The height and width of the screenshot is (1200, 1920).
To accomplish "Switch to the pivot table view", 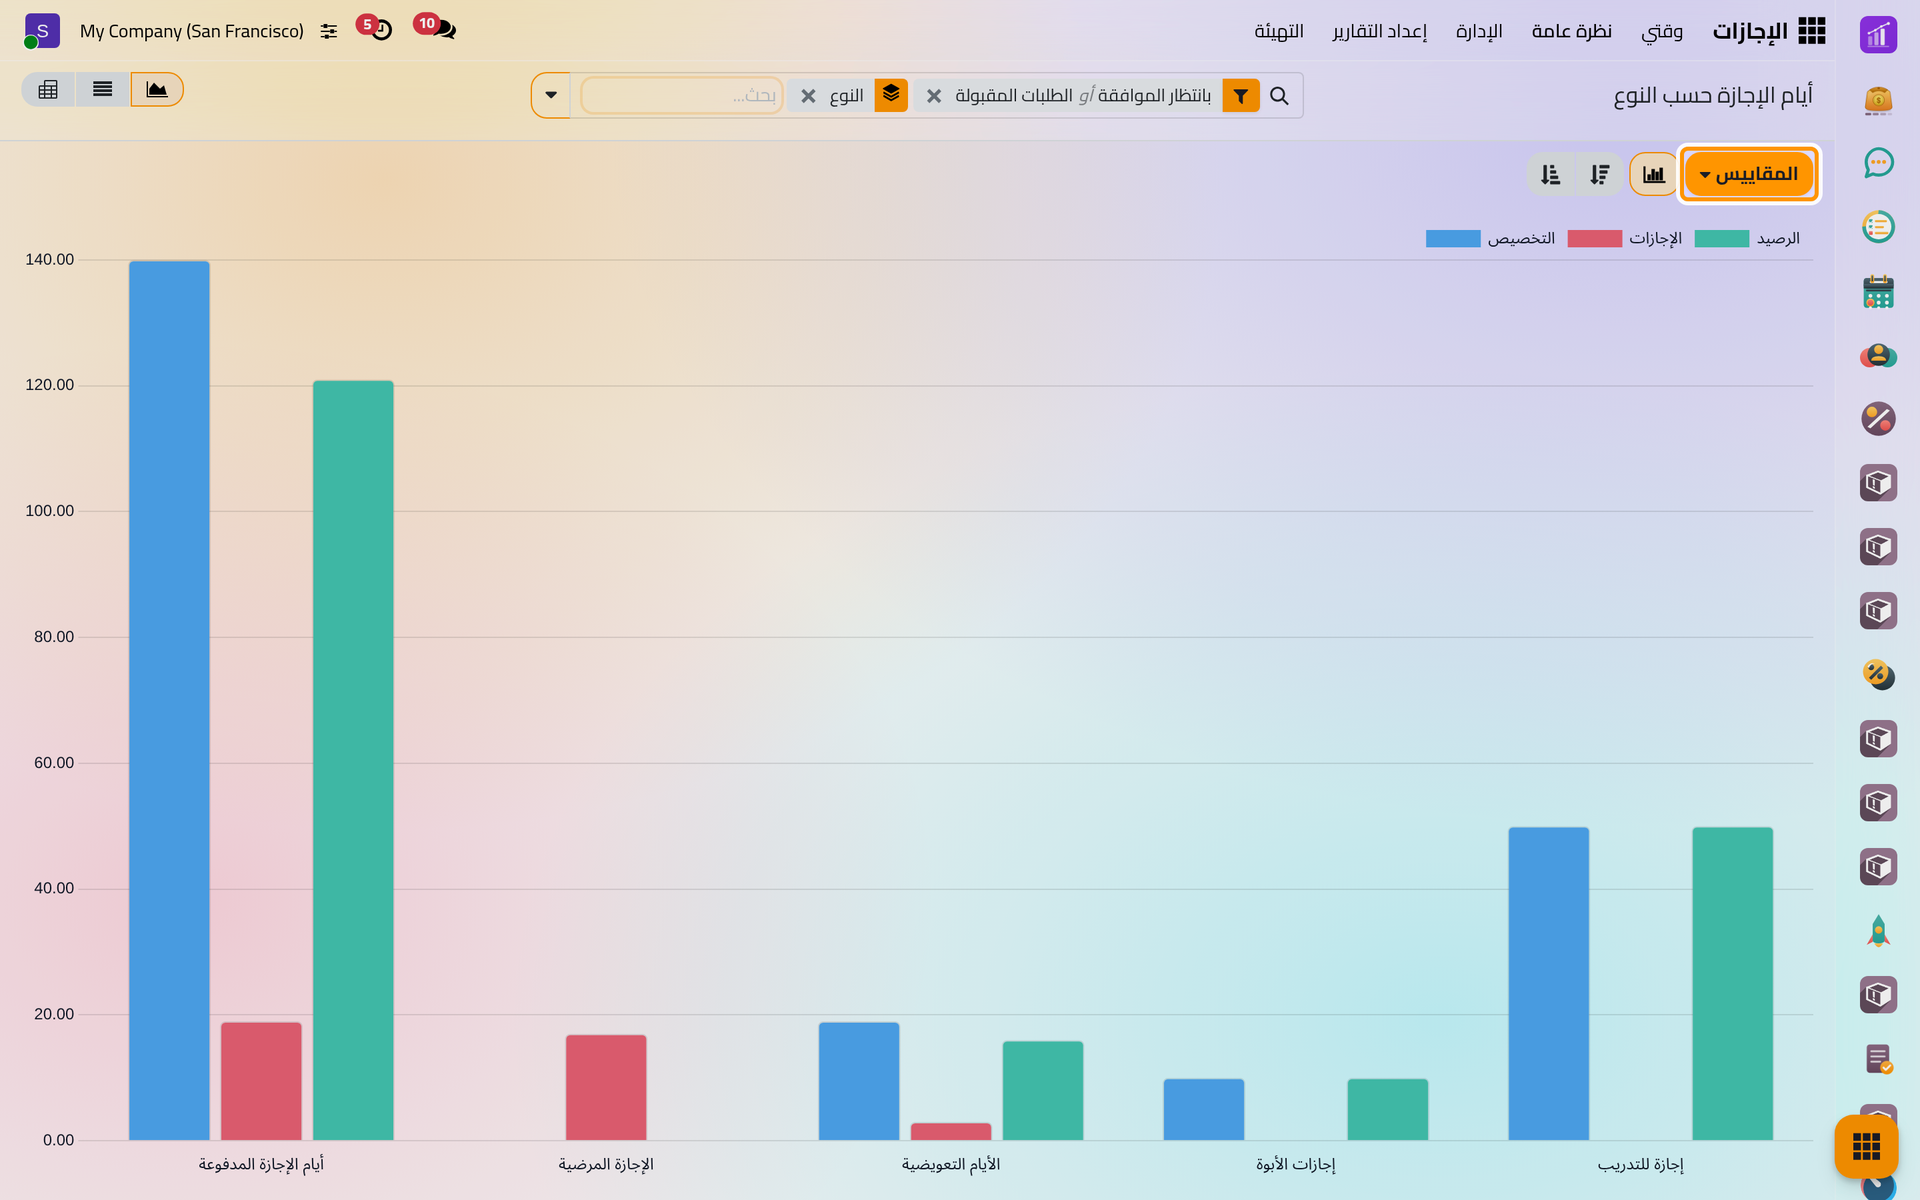I will (x=48, y=89).
